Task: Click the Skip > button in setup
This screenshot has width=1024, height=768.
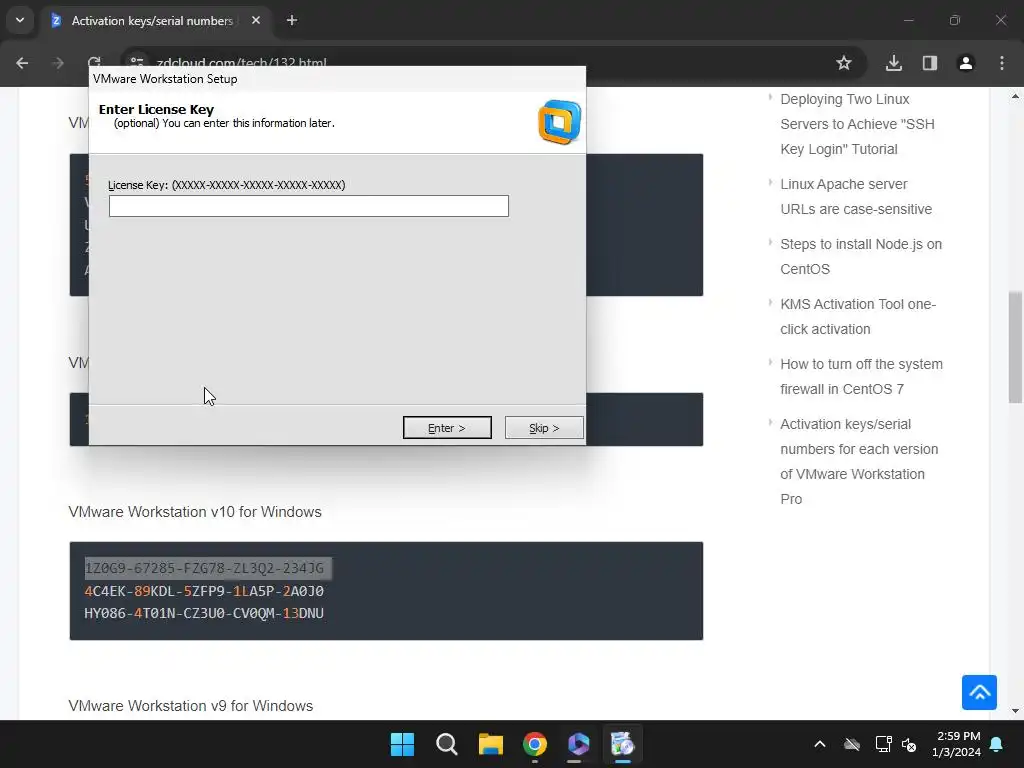Action: click(x=544, y=428)
